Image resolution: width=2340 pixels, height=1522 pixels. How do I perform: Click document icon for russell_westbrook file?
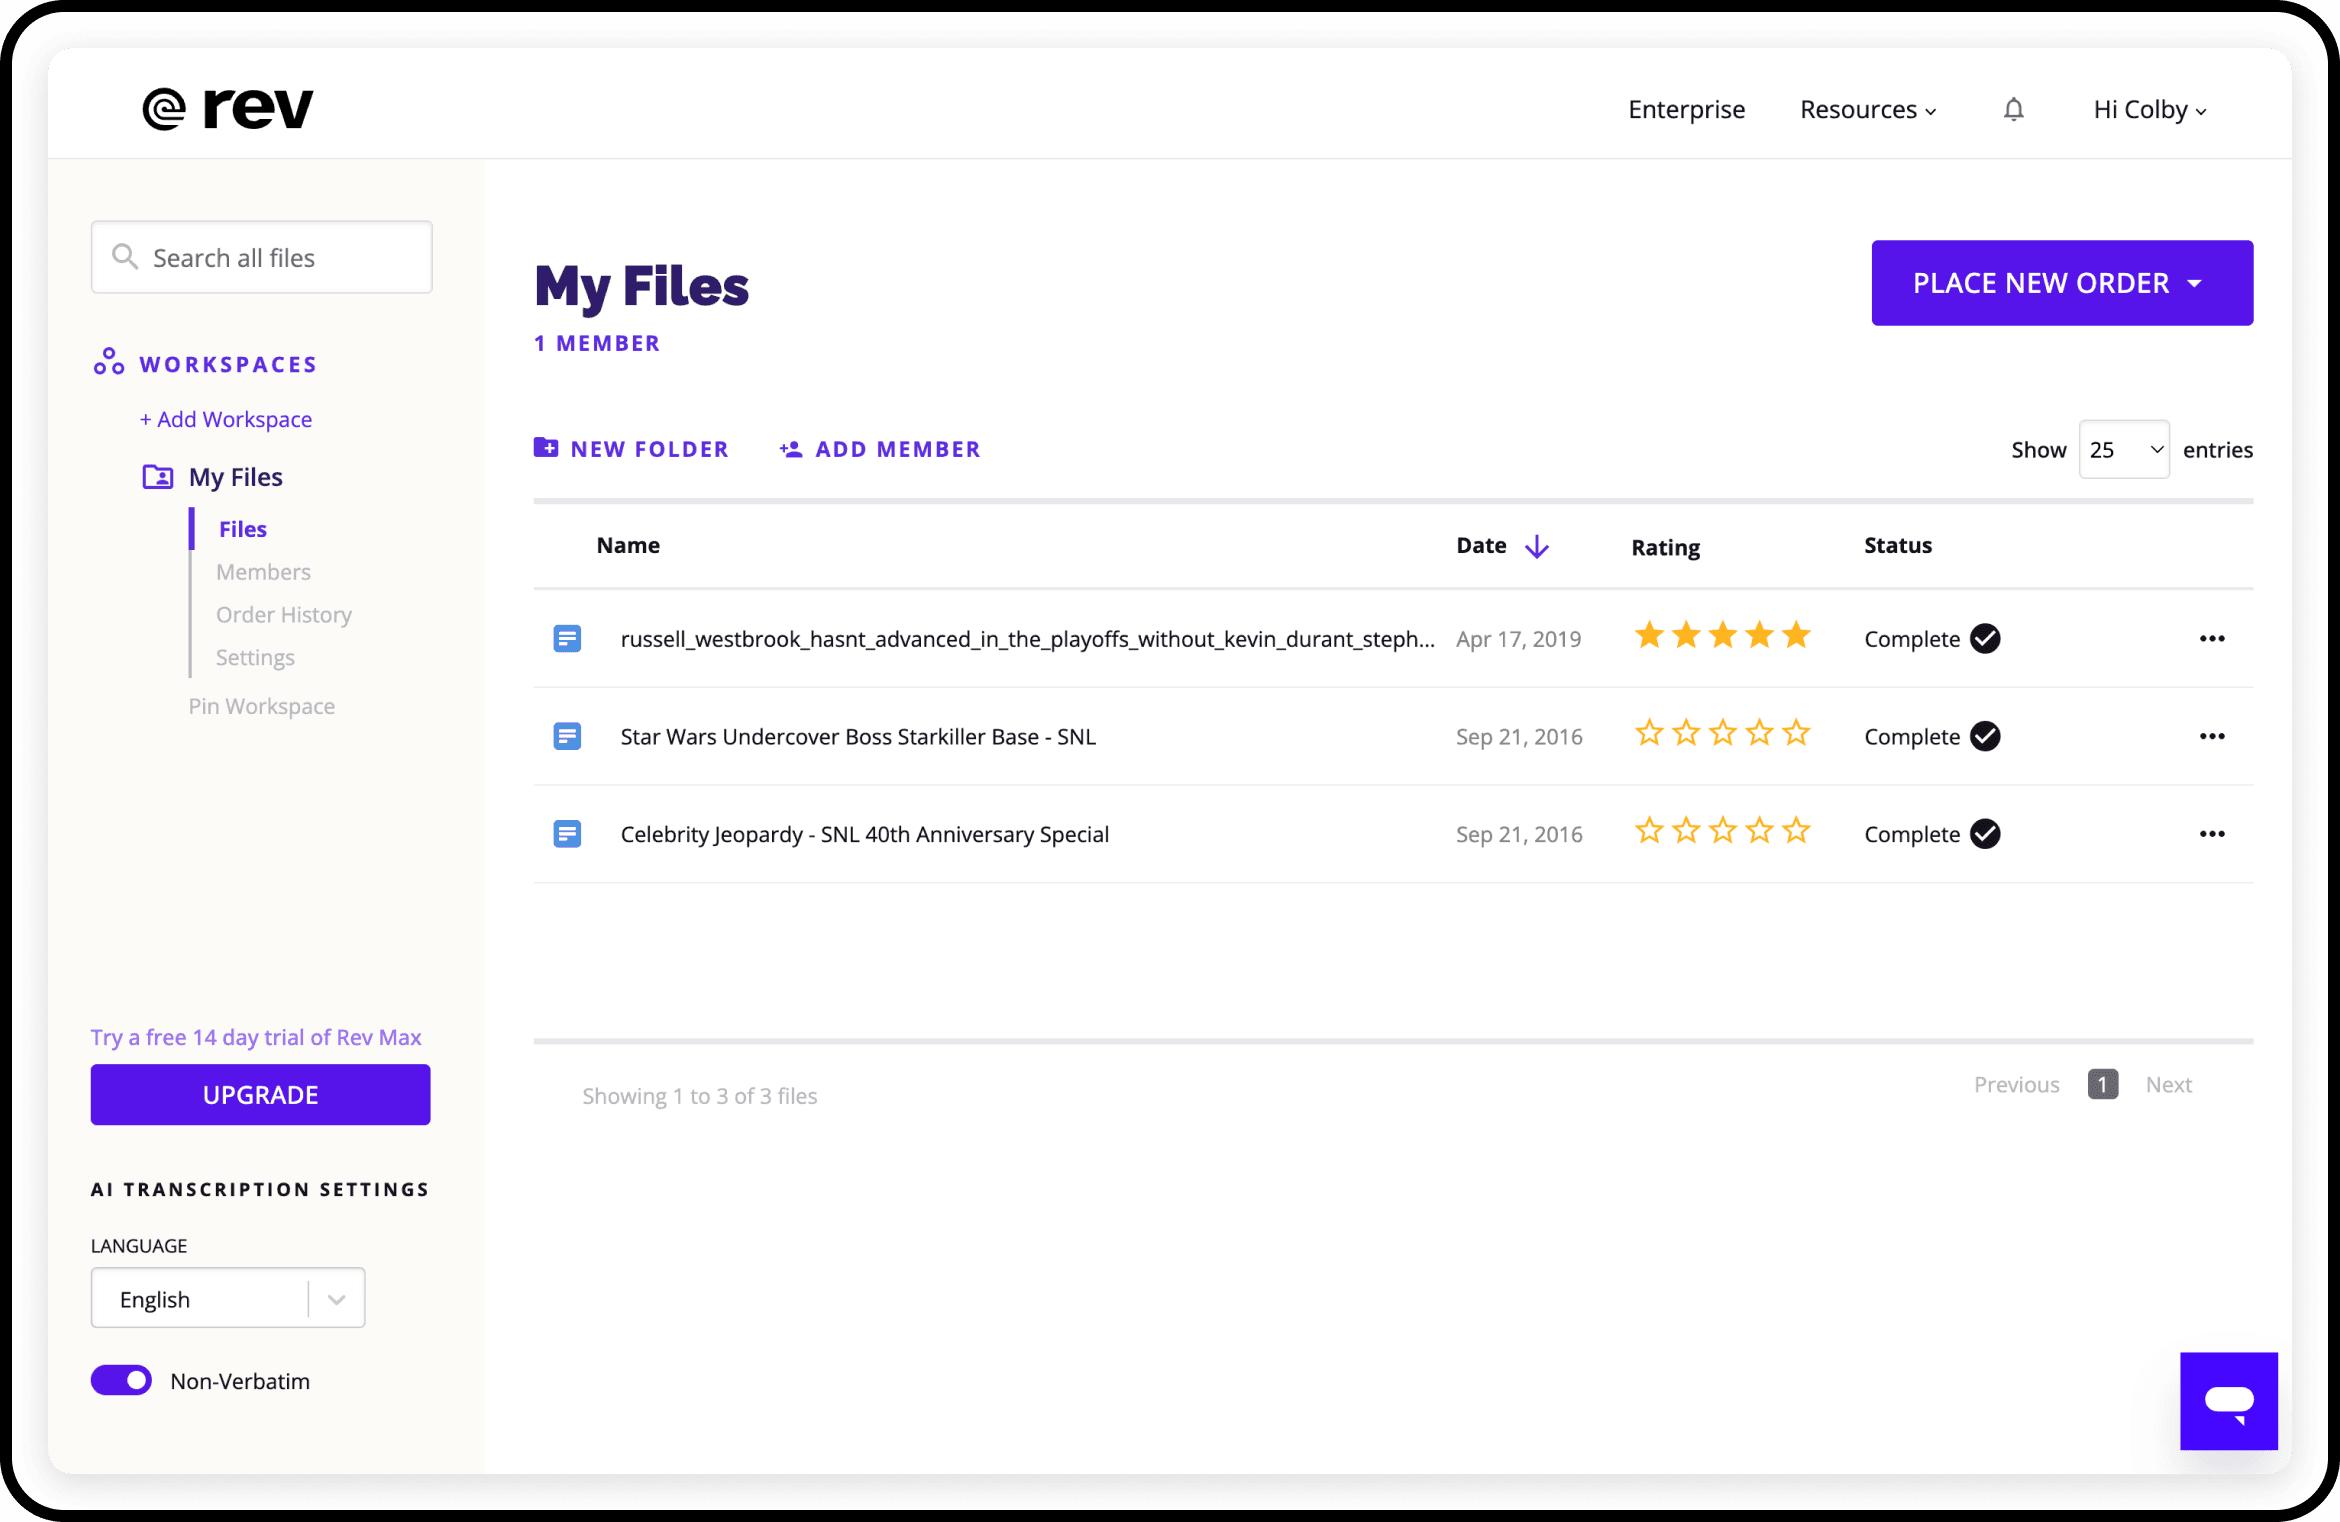567,638
